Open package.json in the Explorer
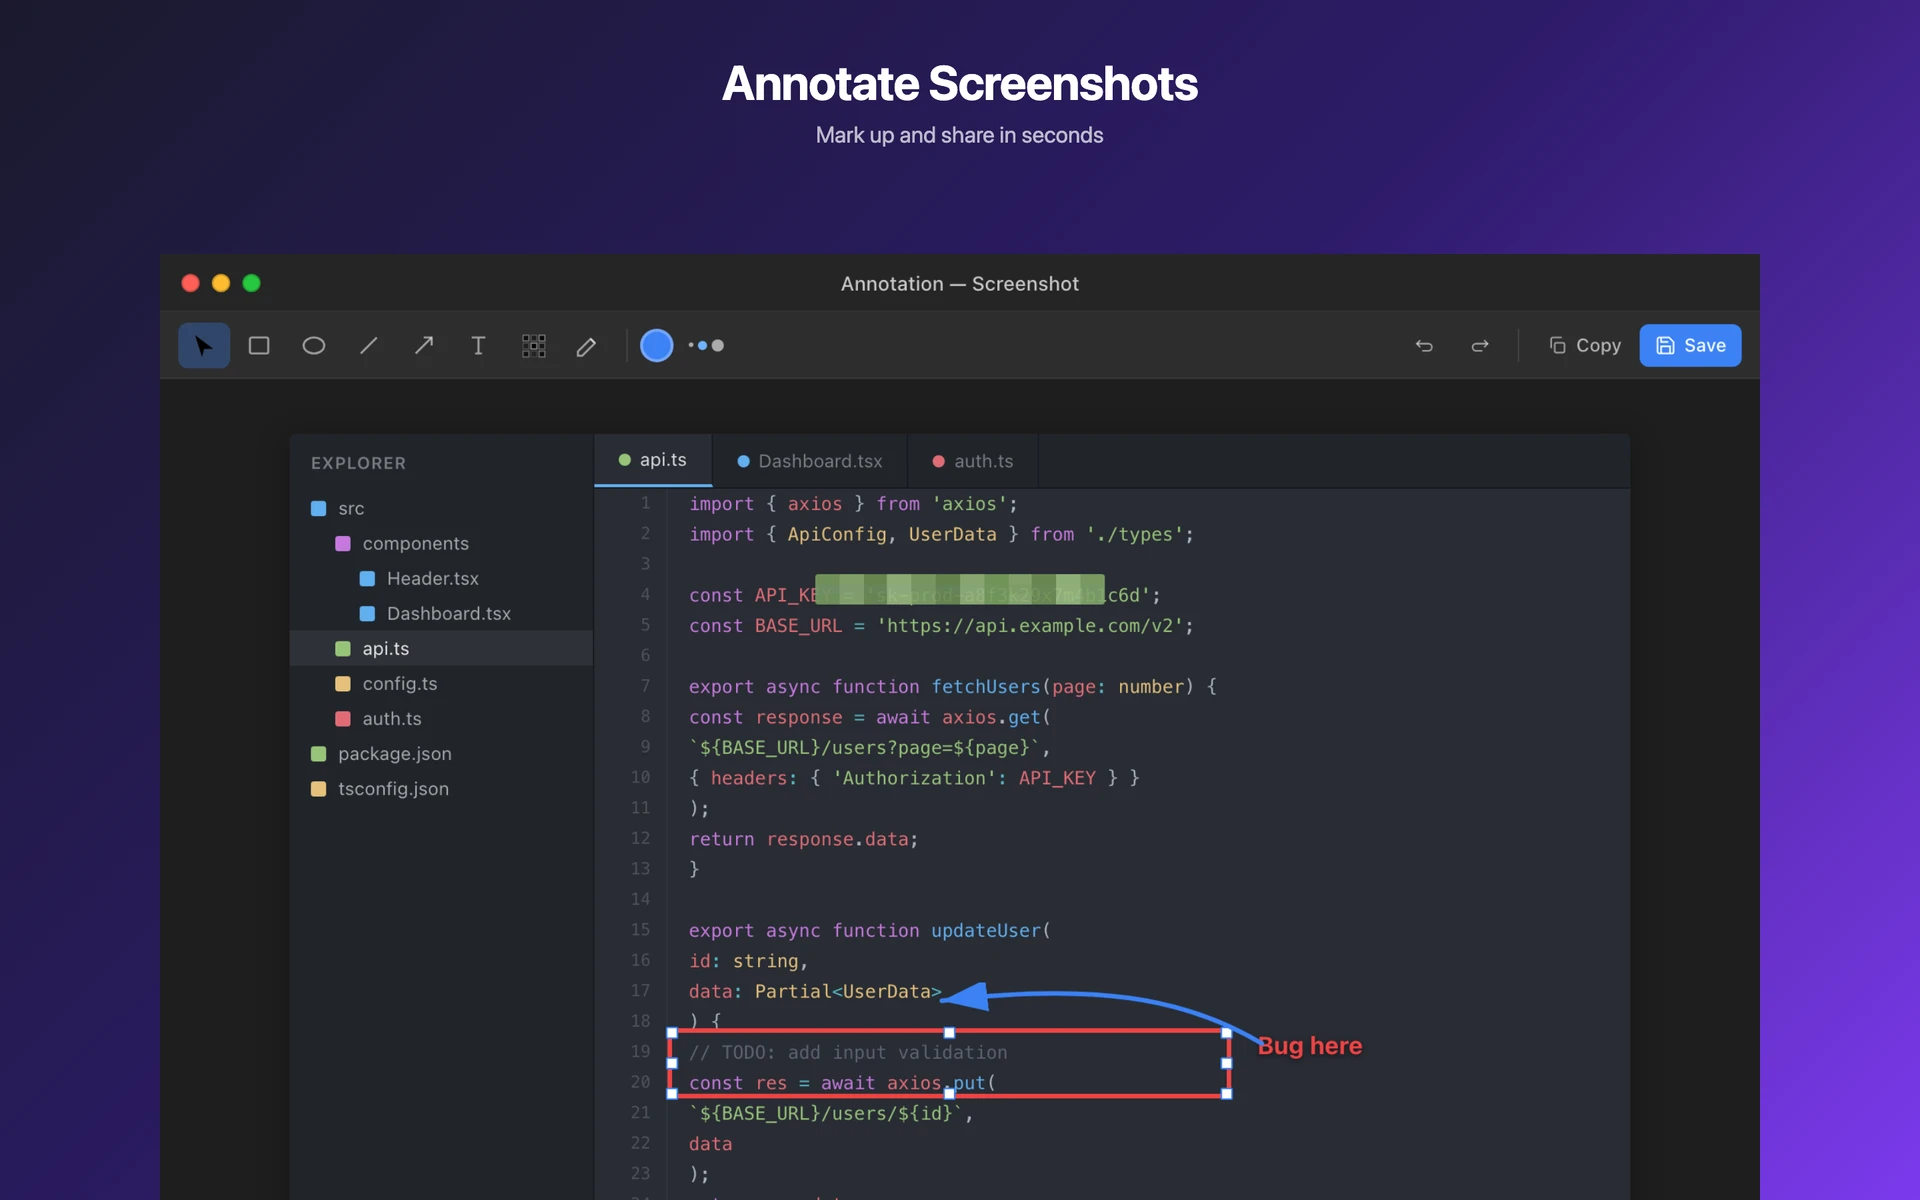The width and height of the screenshot is (1920, 1200). pos(441,753)
